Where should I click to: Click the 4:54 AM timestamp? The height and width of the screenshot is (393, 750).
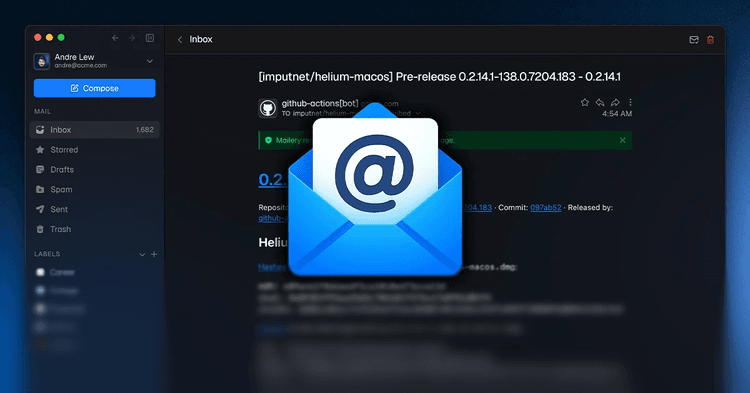(x=617, y=114)
